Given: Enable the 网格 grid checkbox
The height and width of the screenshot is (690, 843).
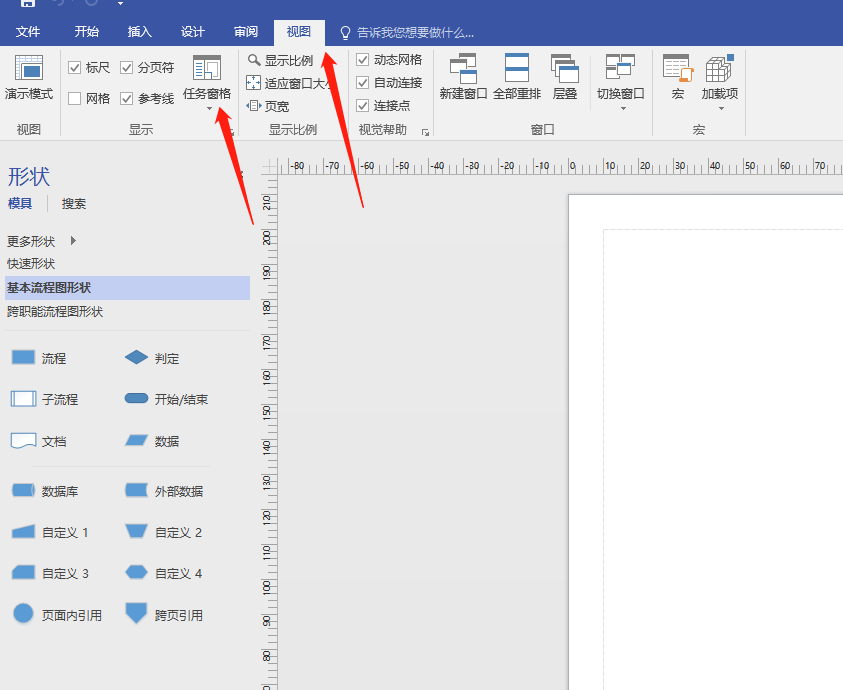Looking at the screenshot, I should (74, 99).
